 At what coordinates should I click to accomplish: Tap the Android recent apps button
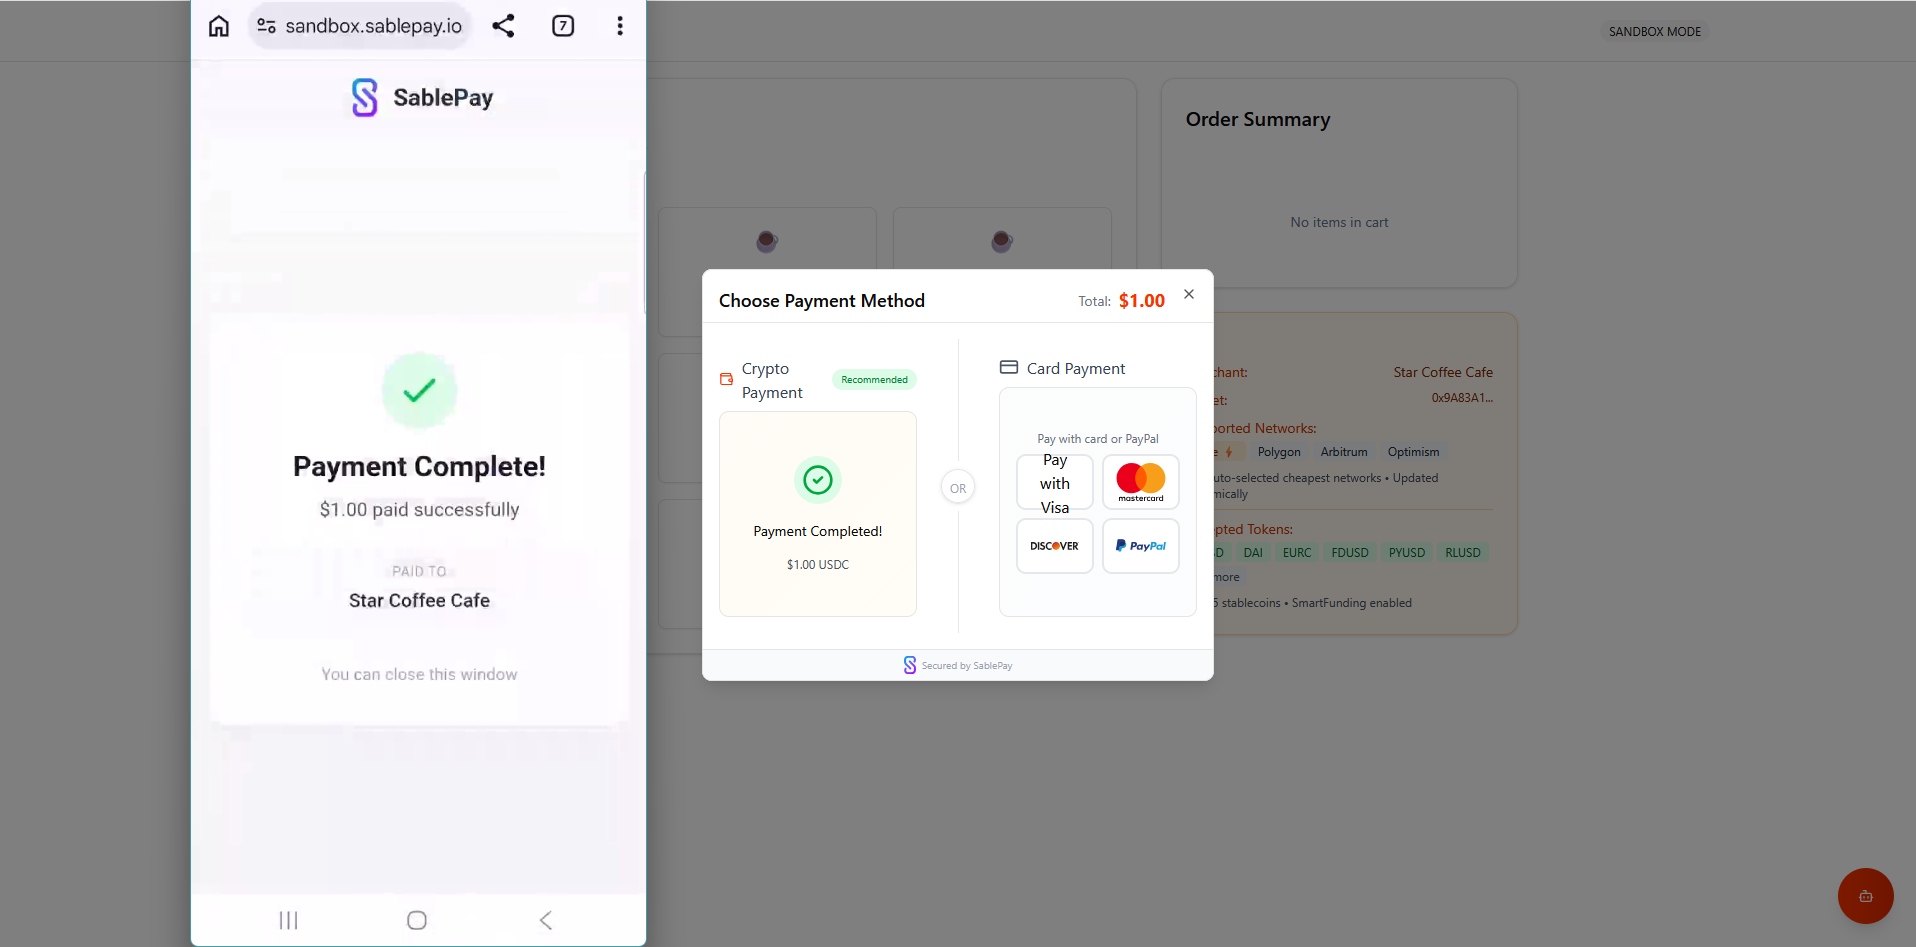[x=289, y=920]
